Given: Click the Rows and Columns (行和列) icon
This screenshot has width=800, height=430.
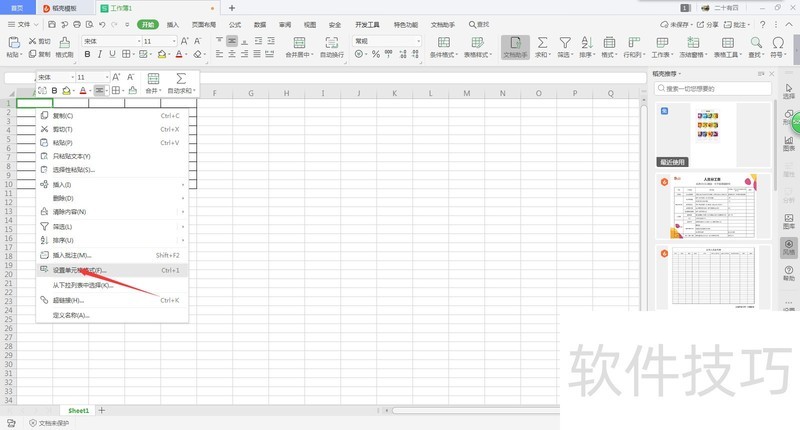Looking at the screenshot, I should click(x=634, y=42).
